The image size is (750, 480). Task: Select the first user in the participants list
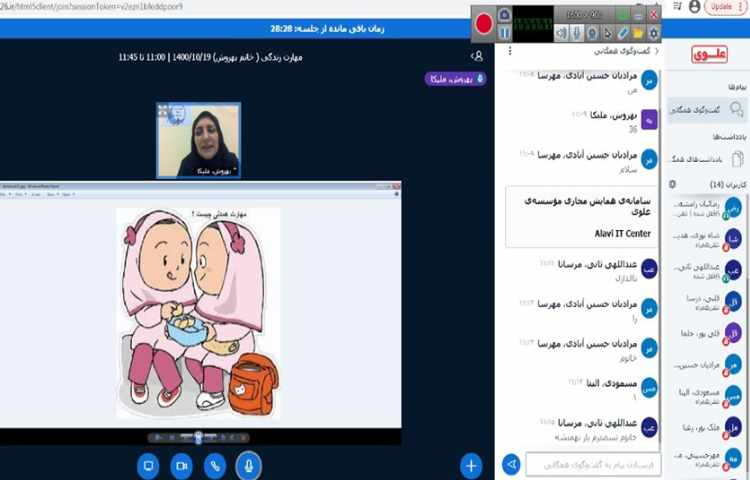point(706,208)
